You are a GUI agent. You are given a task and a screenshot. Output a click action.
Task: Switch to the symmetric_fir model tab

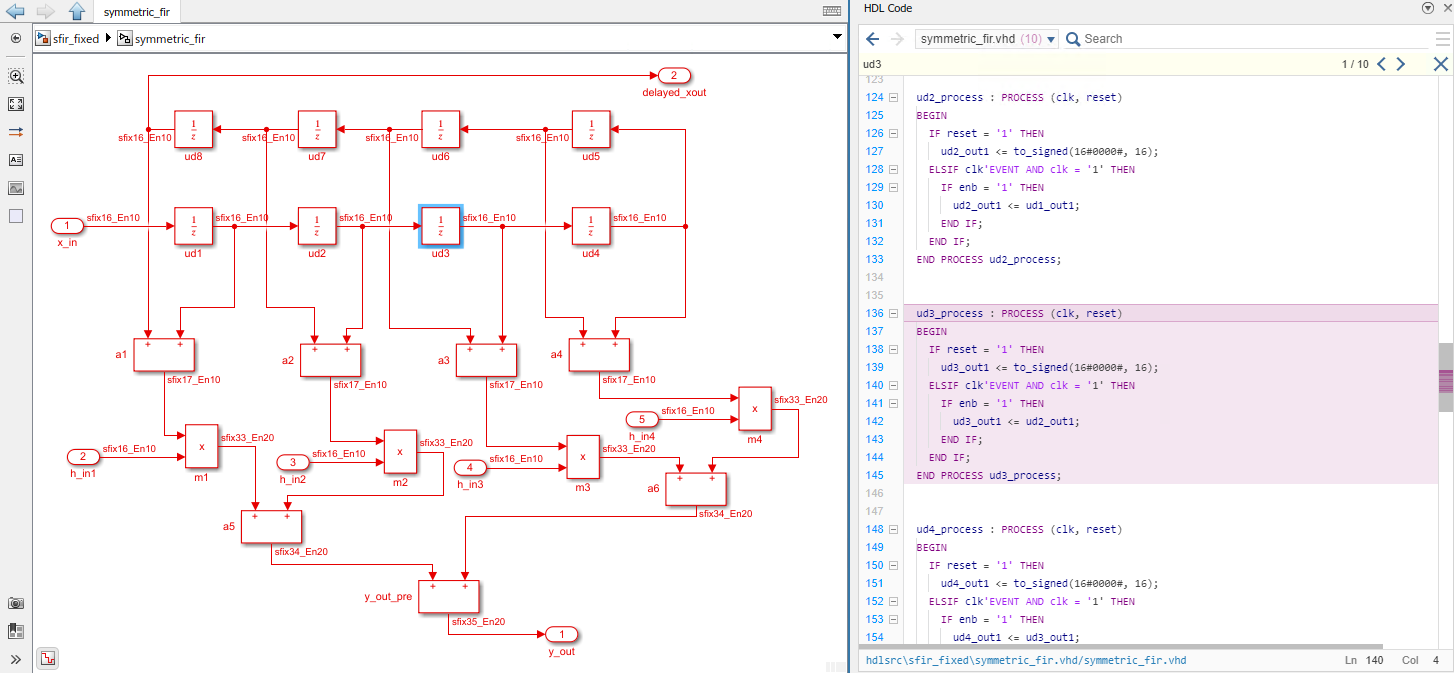click(136, 12)
